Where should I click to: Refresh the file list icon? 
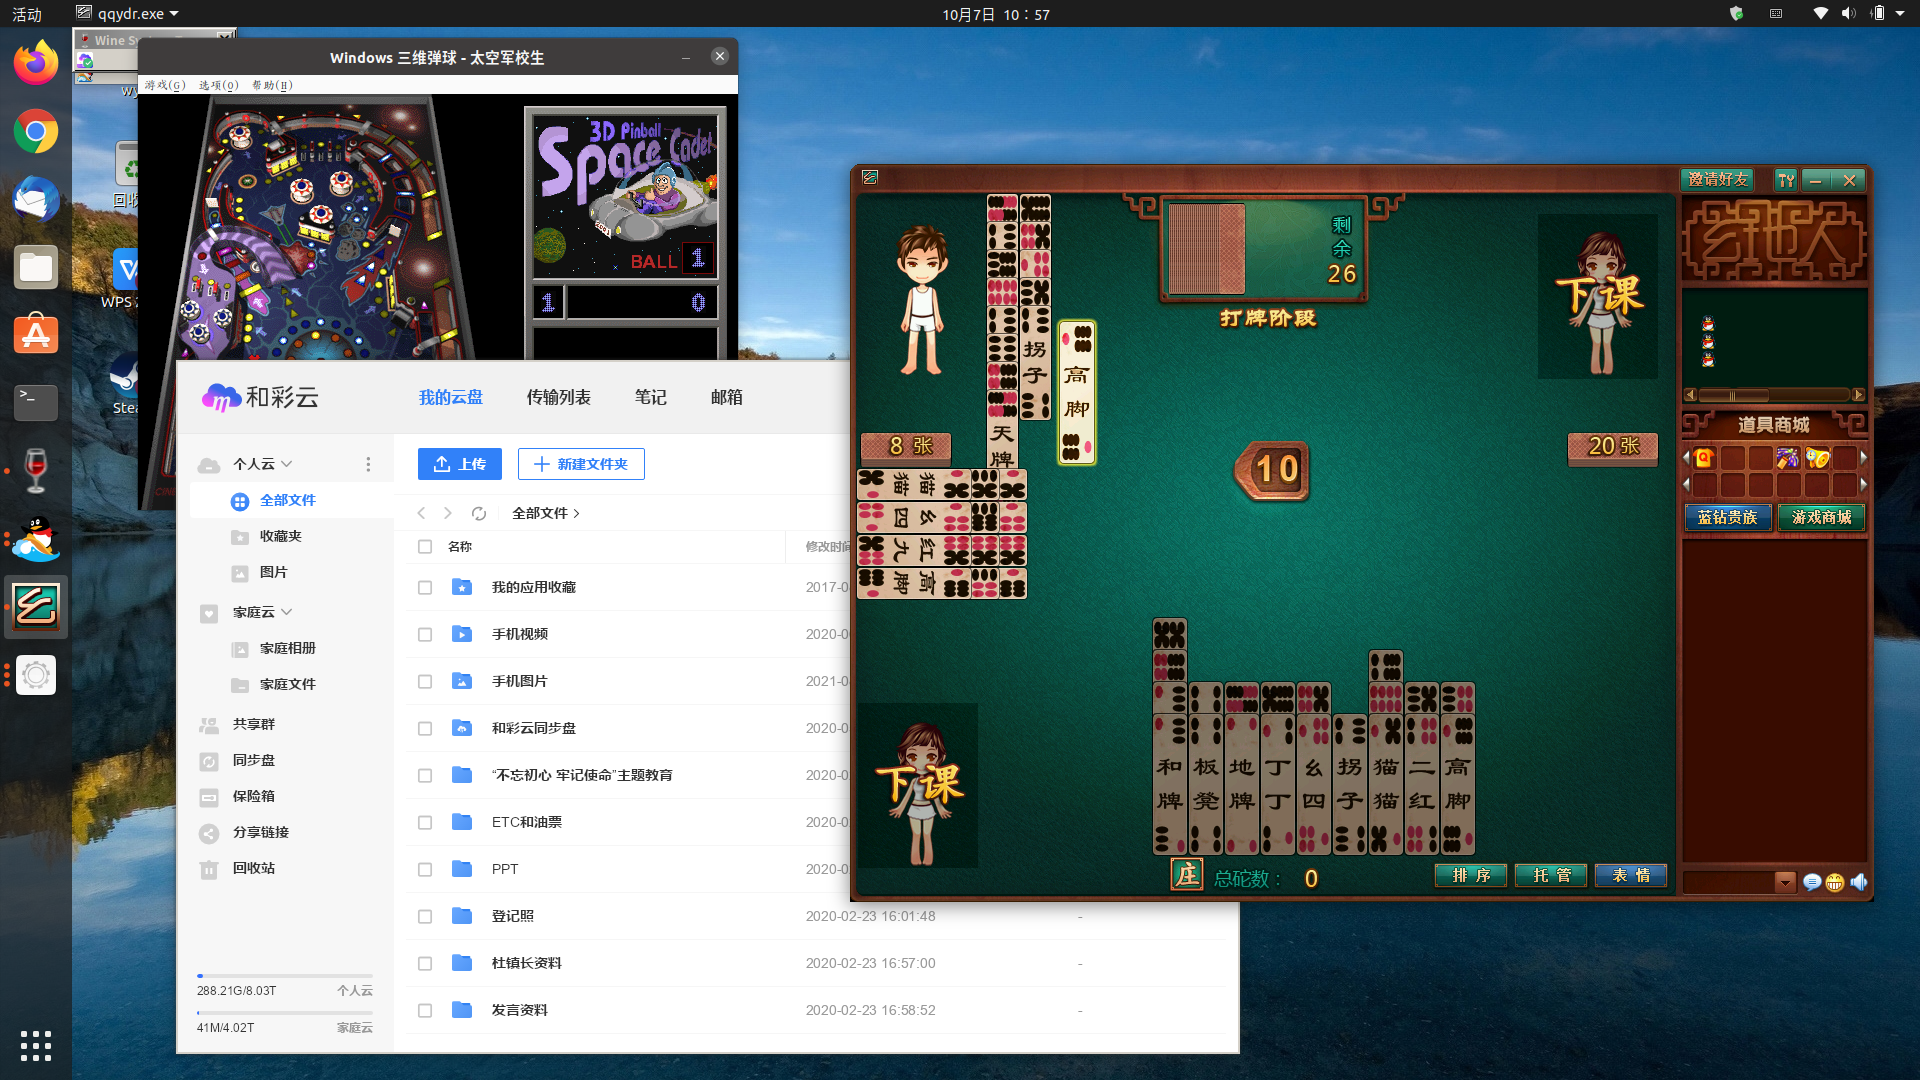click(479, 513)
